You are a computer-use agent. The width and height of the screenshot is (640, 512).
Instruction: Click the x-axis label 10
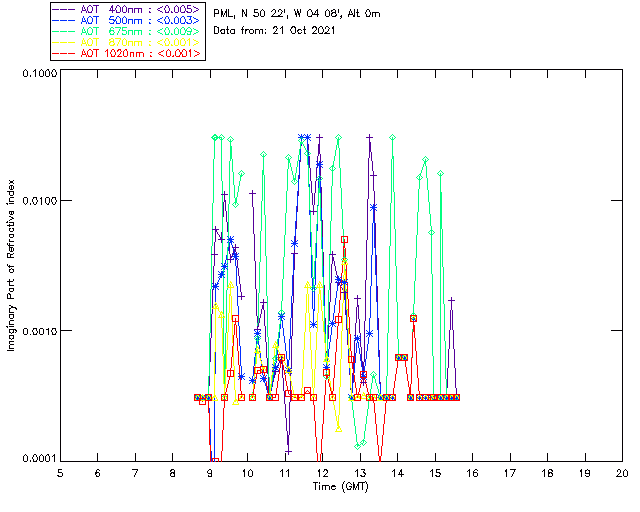247,473
